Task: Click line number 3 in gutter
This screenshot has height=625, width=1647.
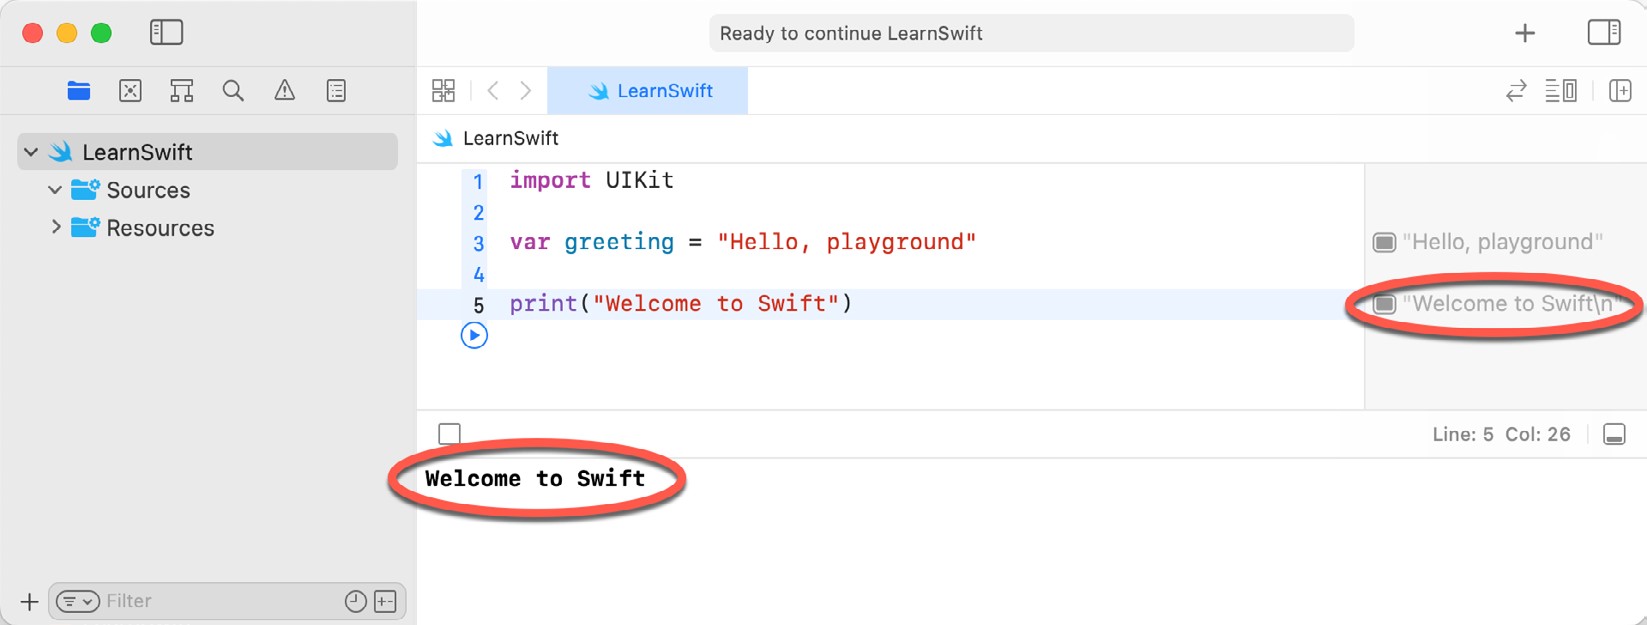Action: coord(478,243)
